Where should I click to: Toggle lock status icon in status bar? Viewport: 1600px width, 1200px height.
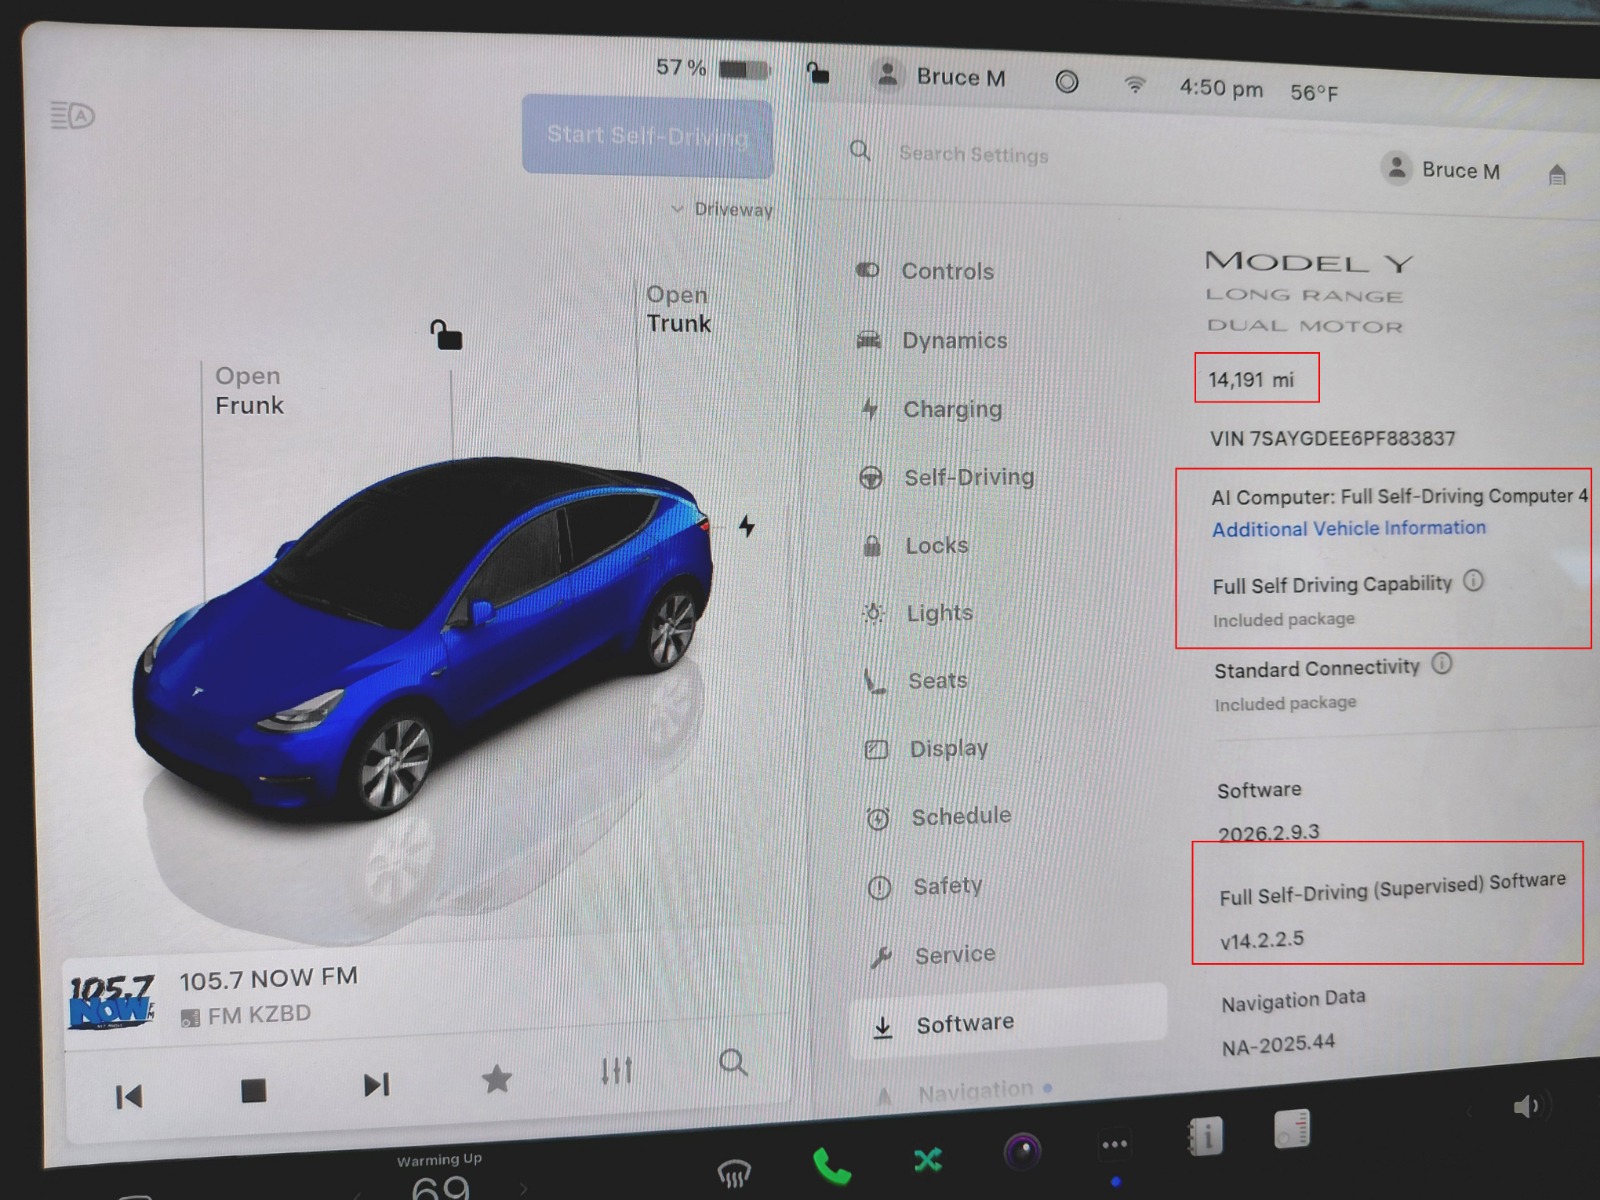point(818,73)
